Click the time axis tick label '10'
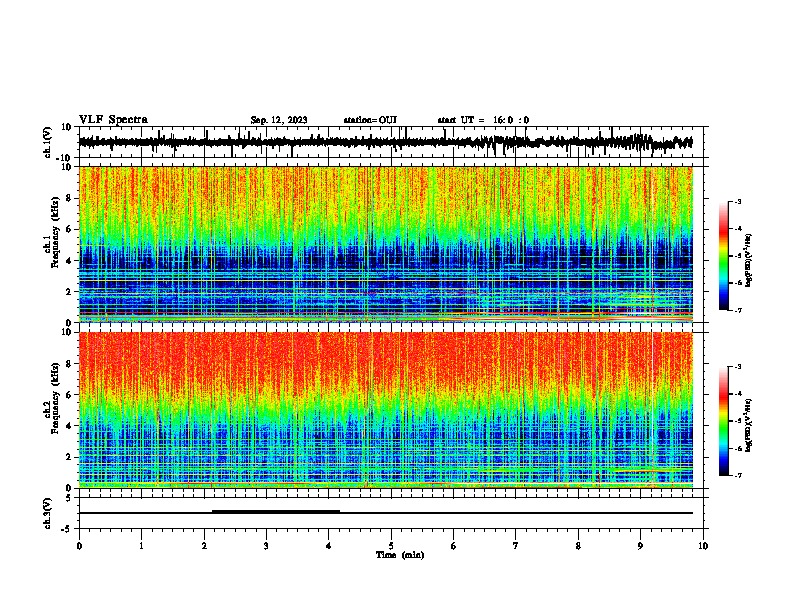The image size is (792, 612). coord(703,545)
